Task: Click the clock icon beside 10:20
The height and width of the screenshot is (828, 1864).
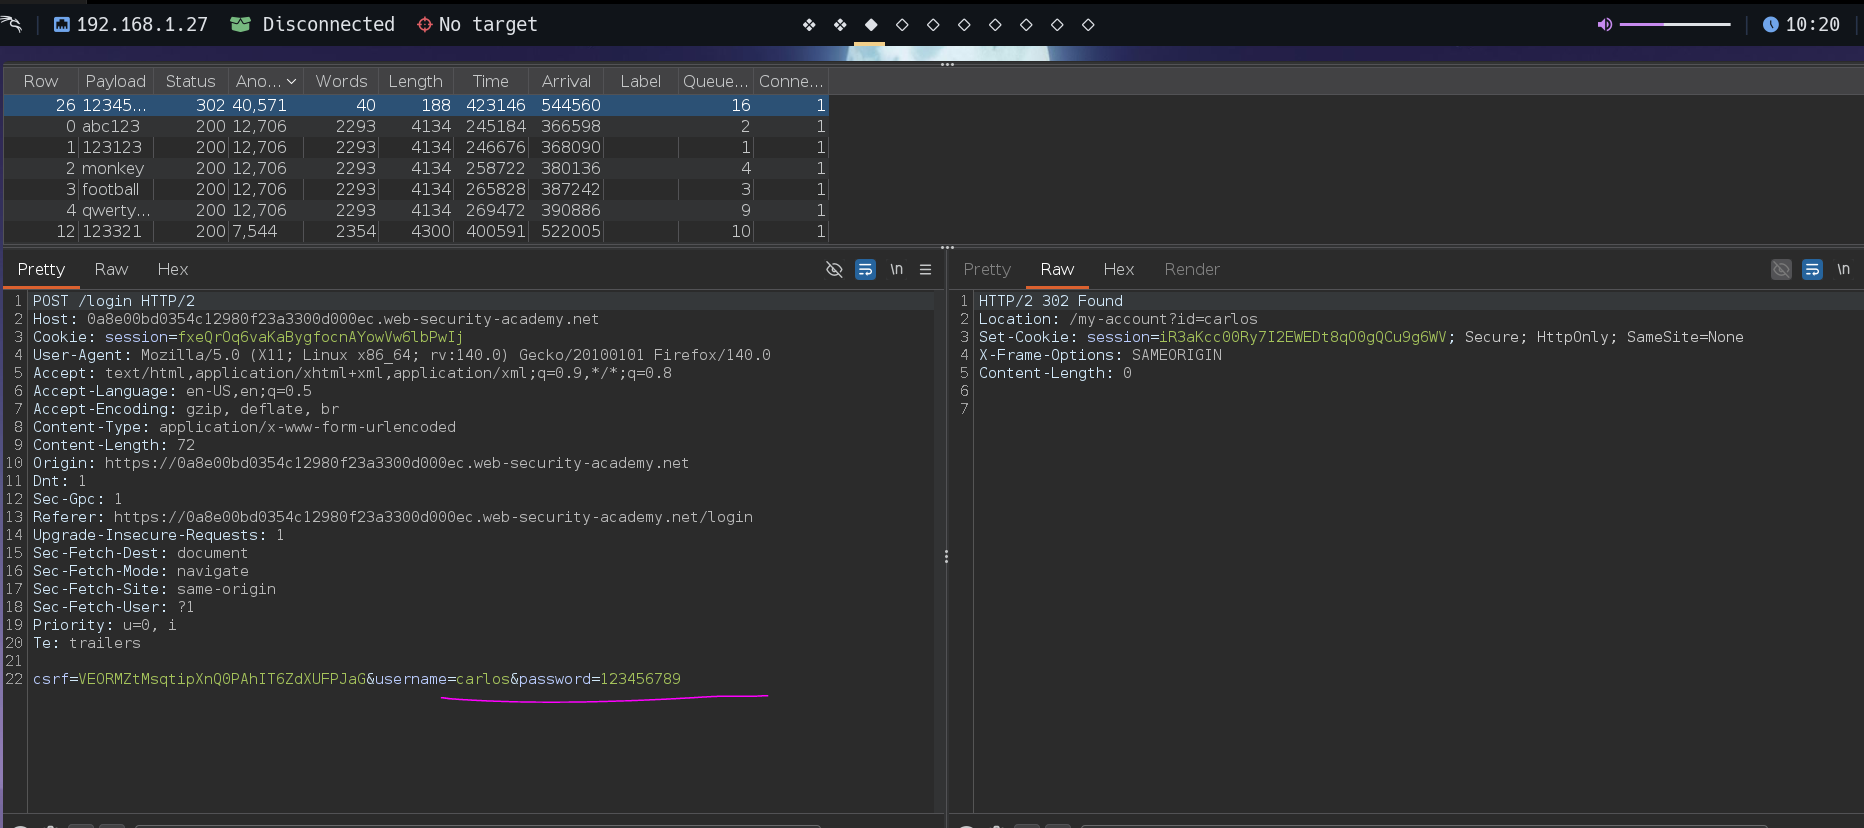Action: click(x=1770, y=24)
